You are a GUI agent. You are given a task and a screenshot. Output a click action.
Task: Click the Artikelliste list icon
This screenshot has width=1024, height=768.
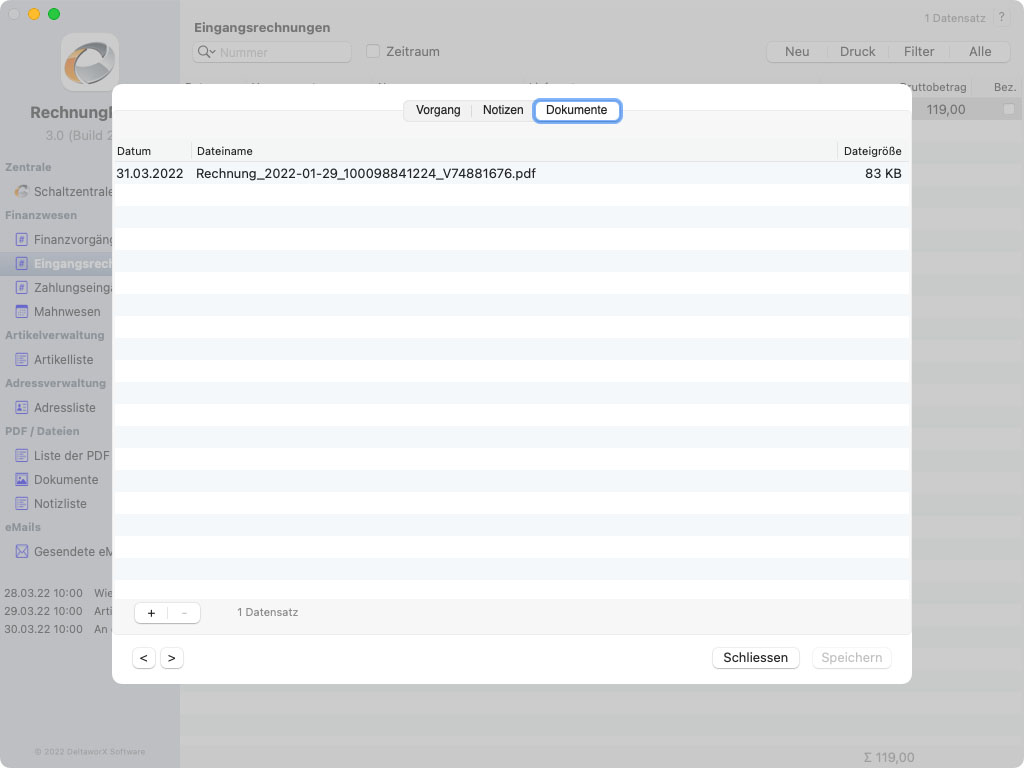[x=21, y=359]
